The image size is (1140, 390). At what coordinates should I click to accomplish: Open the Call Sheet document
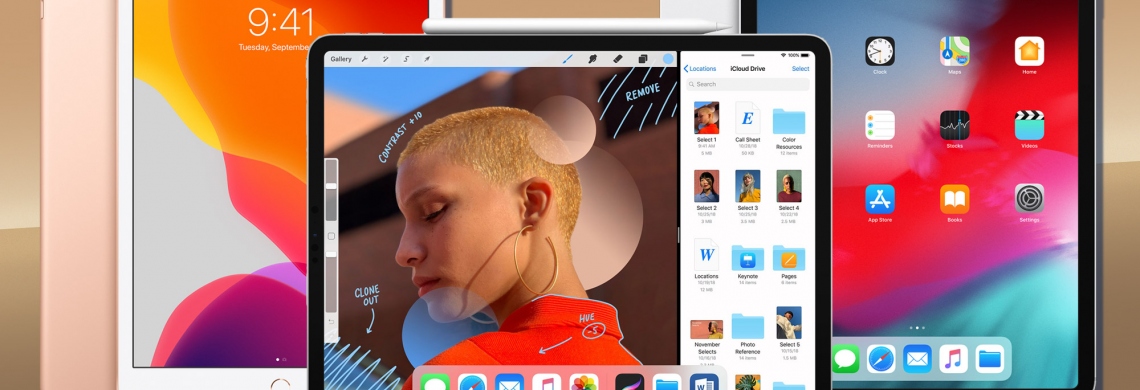point(747,128)
